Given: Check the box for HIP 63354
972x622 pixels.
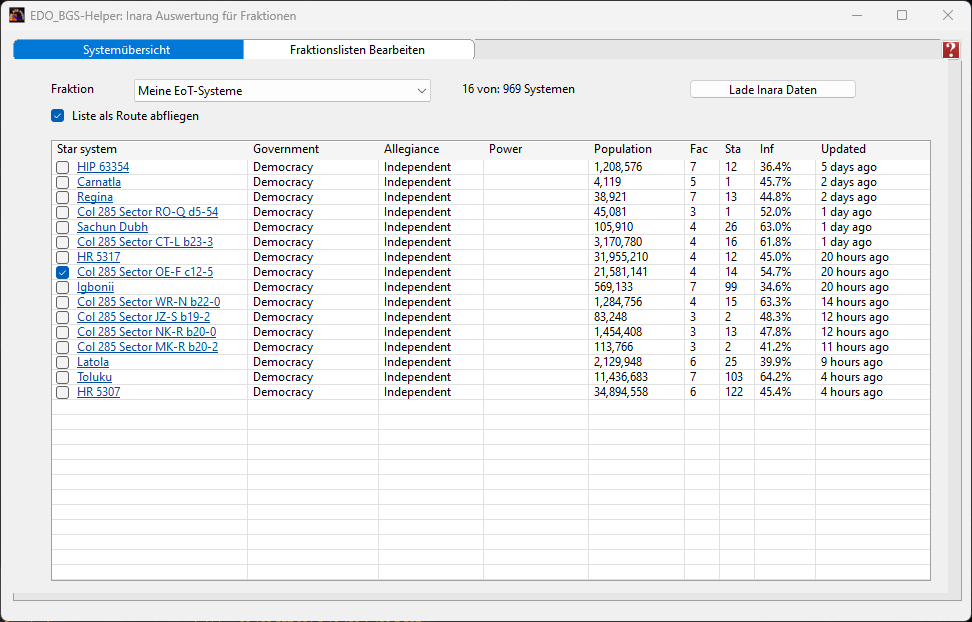Looking at the screenshot, I should point(63,167).
